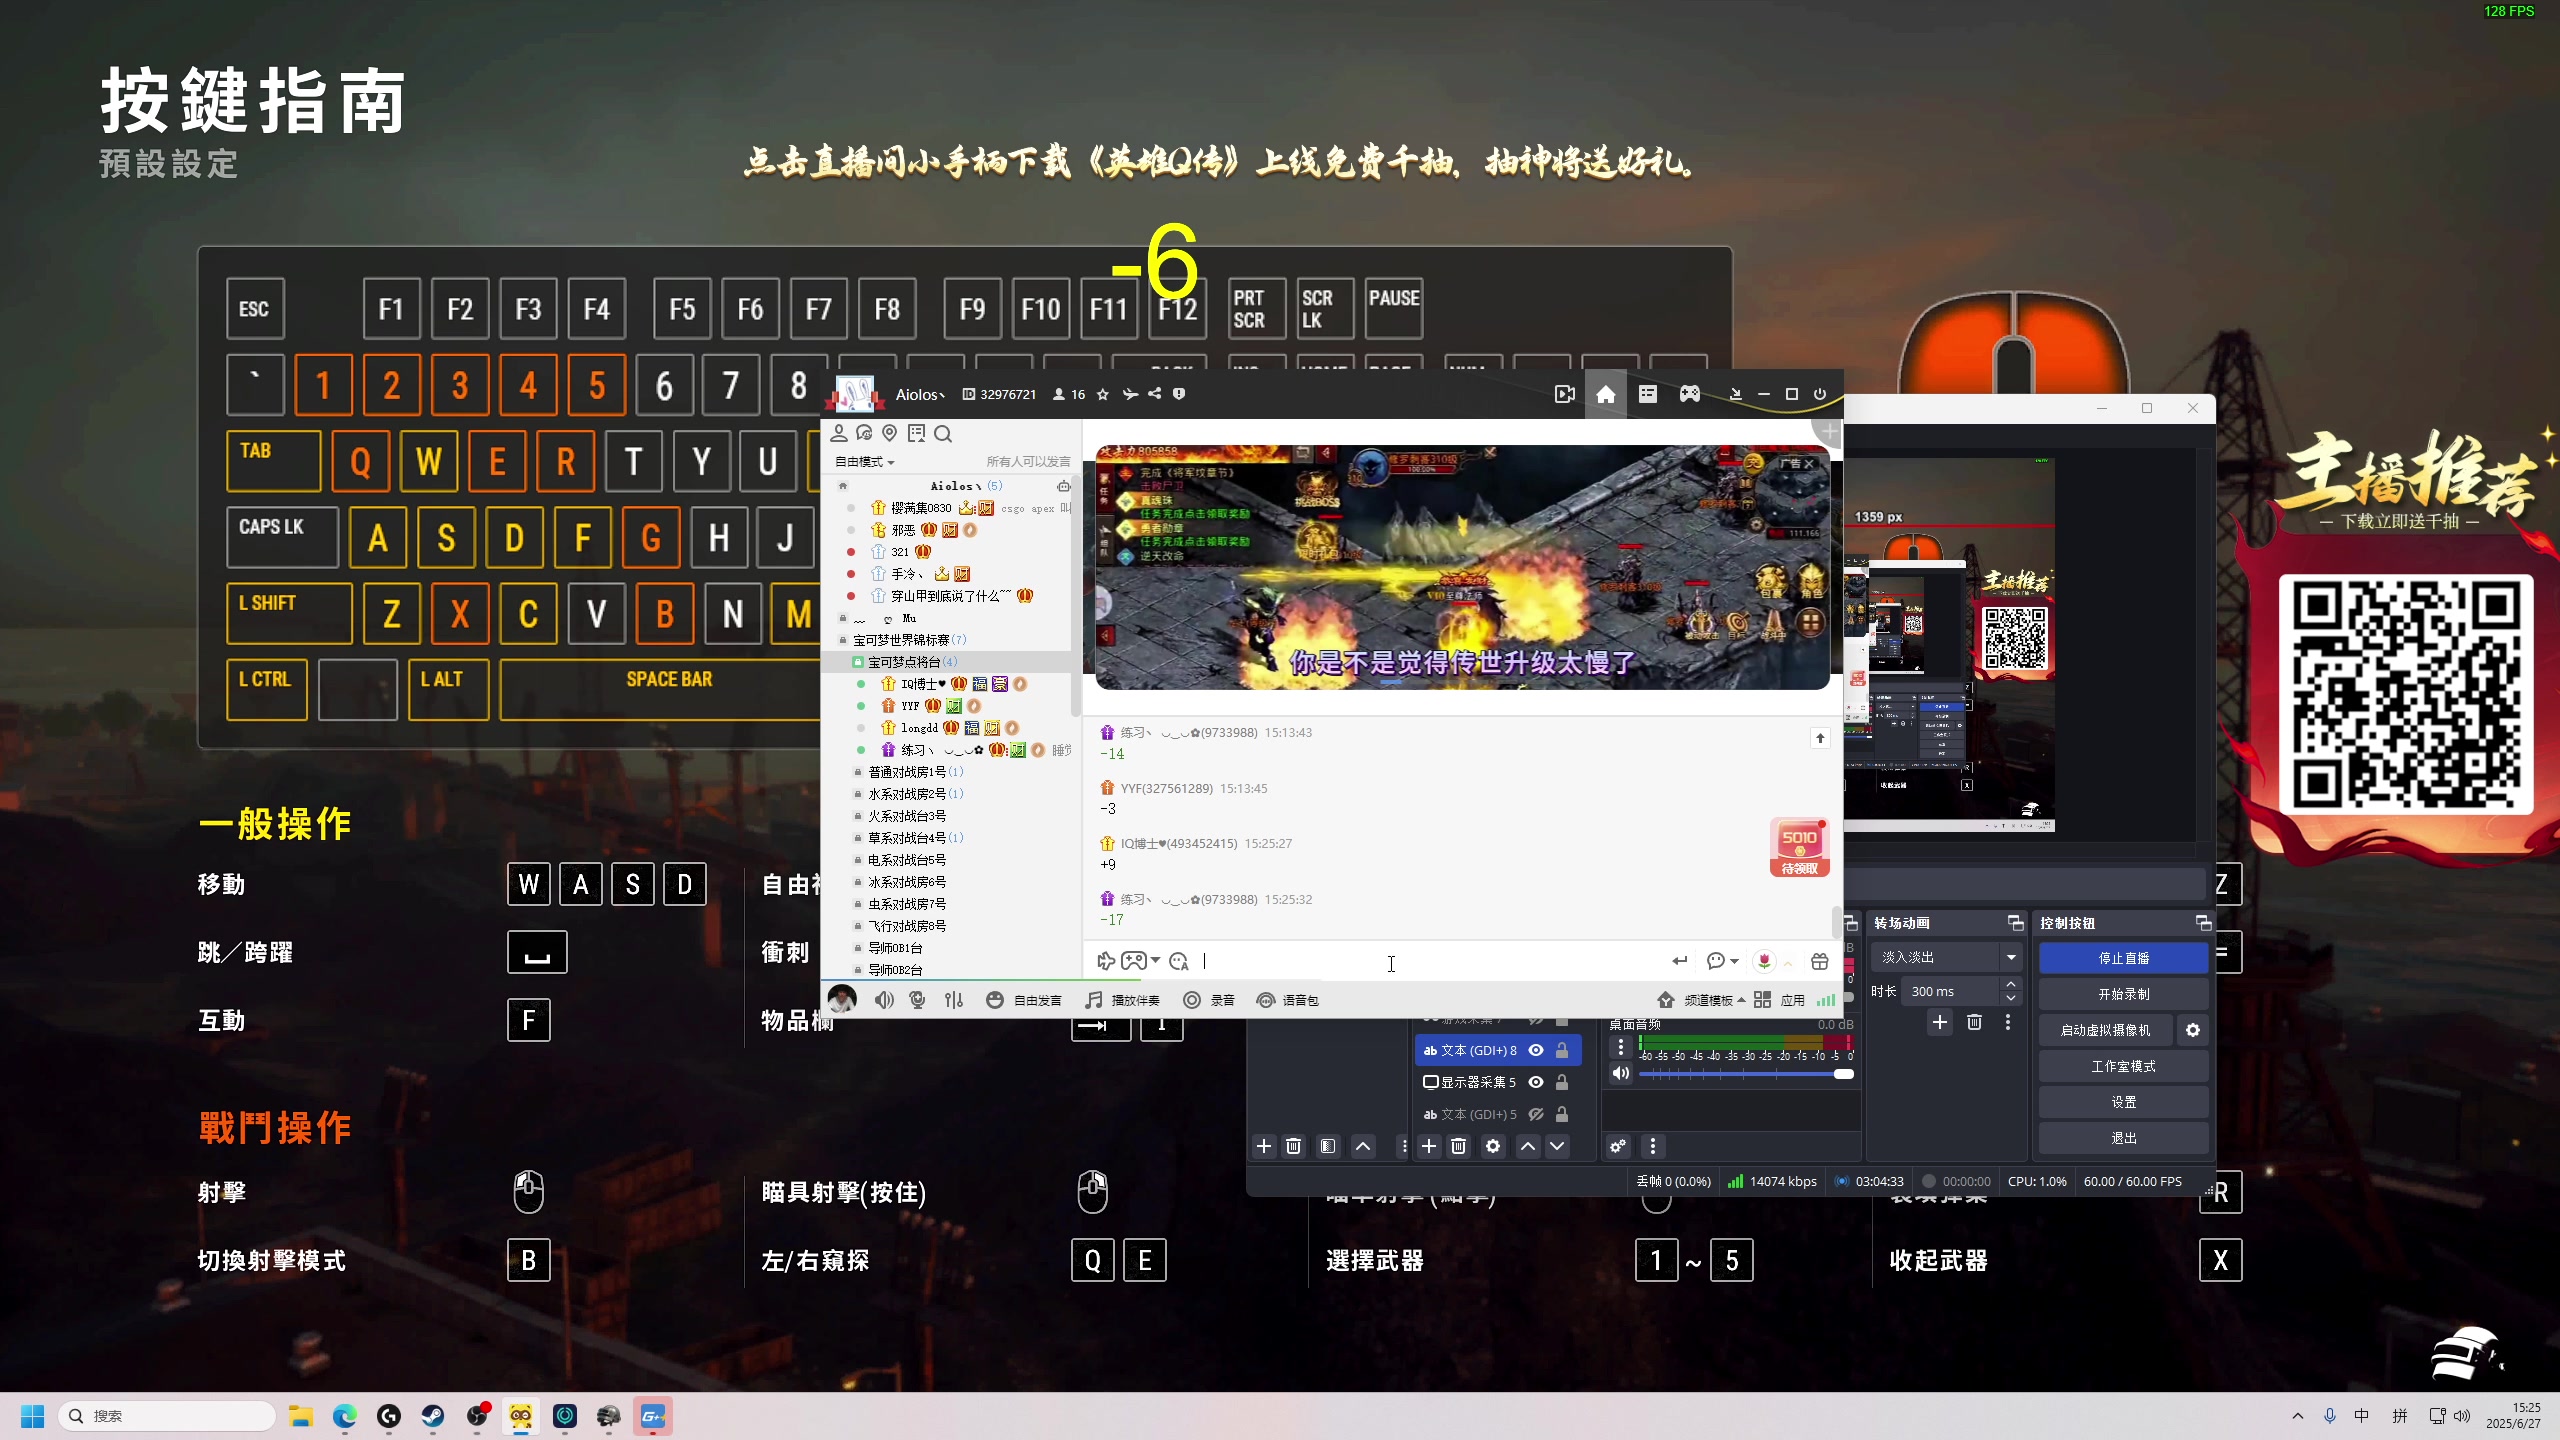Click the report shield icon in YY header

(x=1179, y=394)
